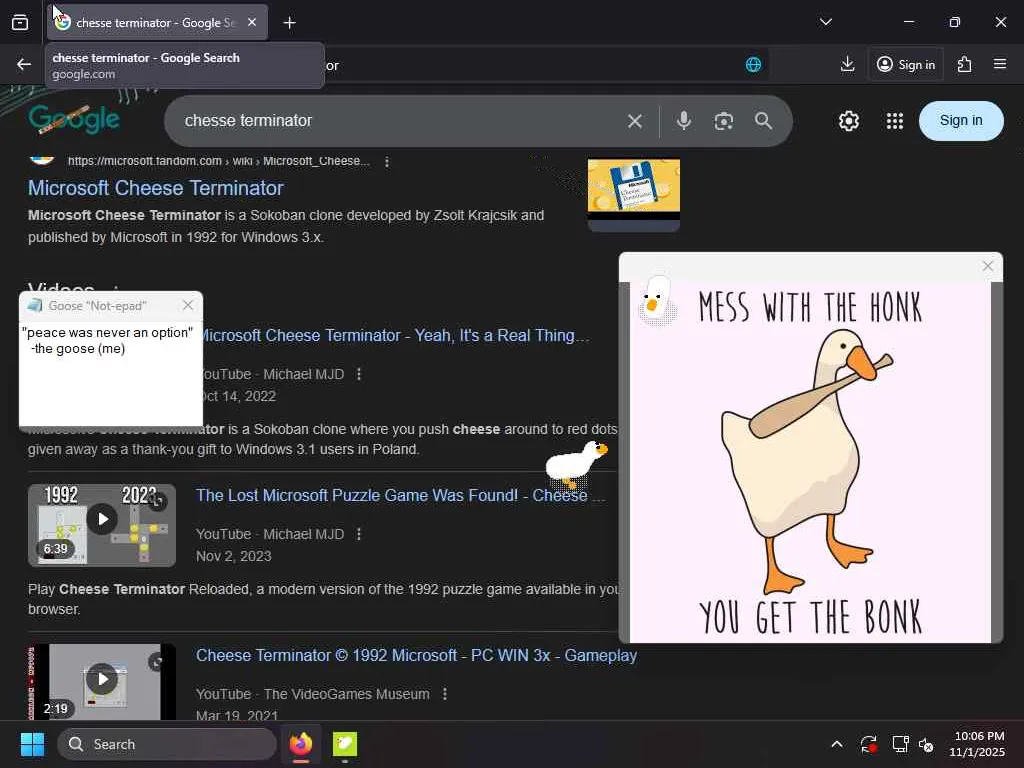This screenshot has width=1024, height=768.
Task: Close the chesse terminator browser tab
Action: tap(252, 22)
